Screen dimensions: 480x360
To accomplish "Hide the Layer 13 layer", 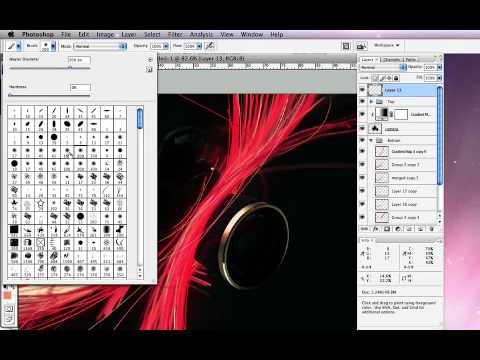I will point(362,90).
